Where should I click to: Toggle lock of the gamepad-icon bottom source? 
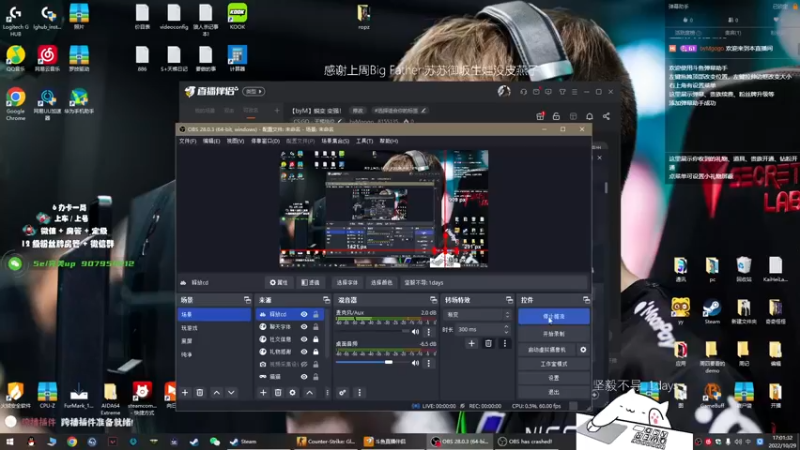(x=316, y=377)
